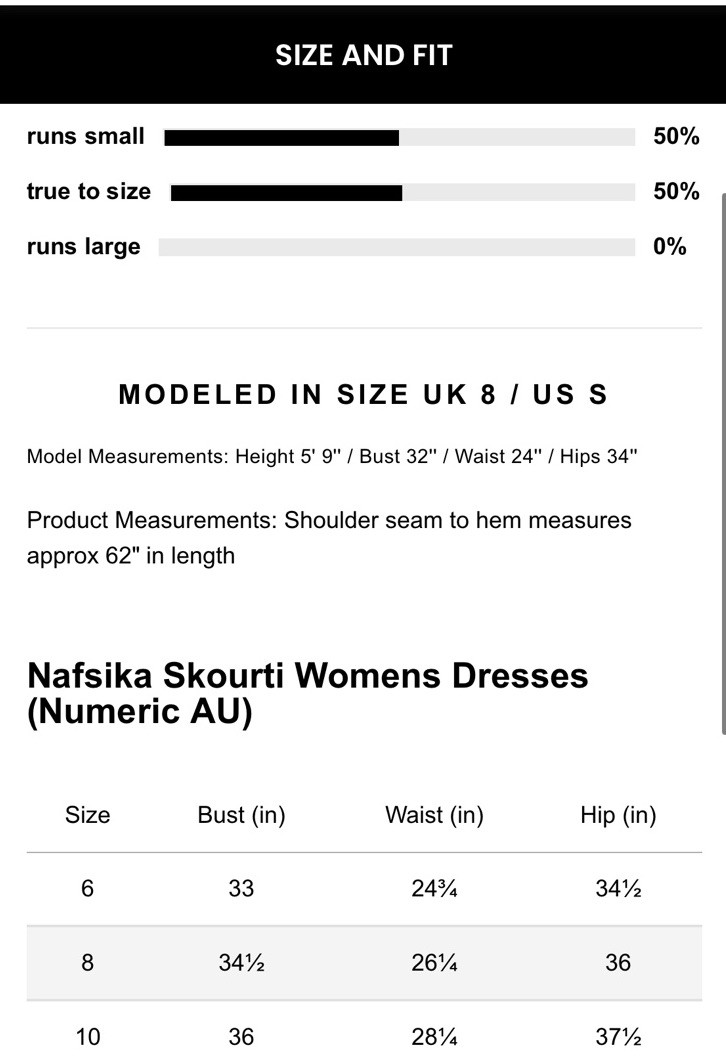Click the Product Measurements paragraph

click(x=329, y=537)
